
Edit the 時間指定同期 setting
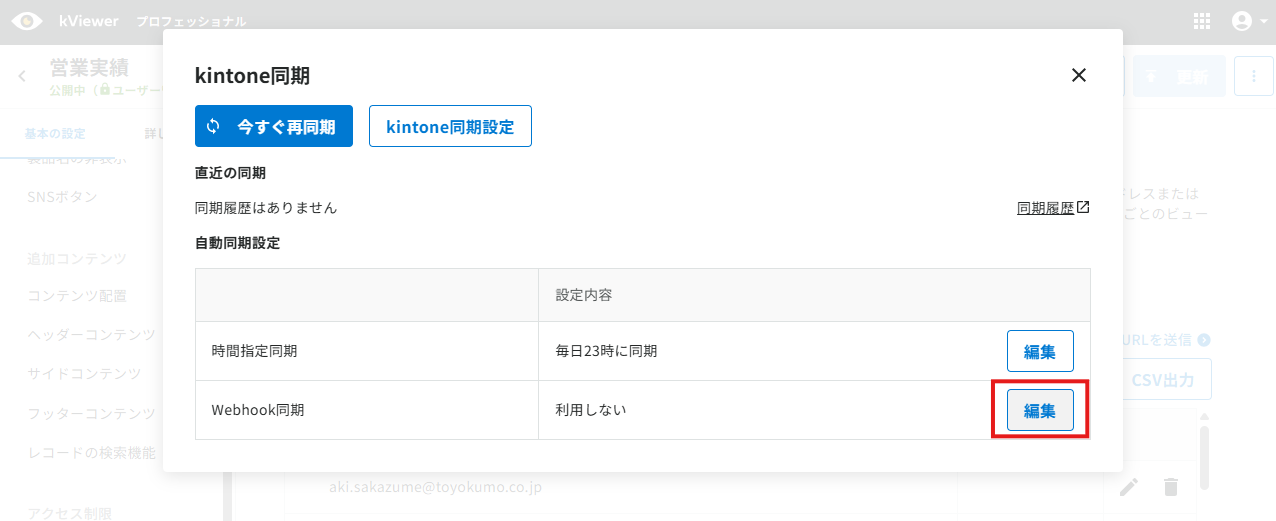(x=1040, y=351)
